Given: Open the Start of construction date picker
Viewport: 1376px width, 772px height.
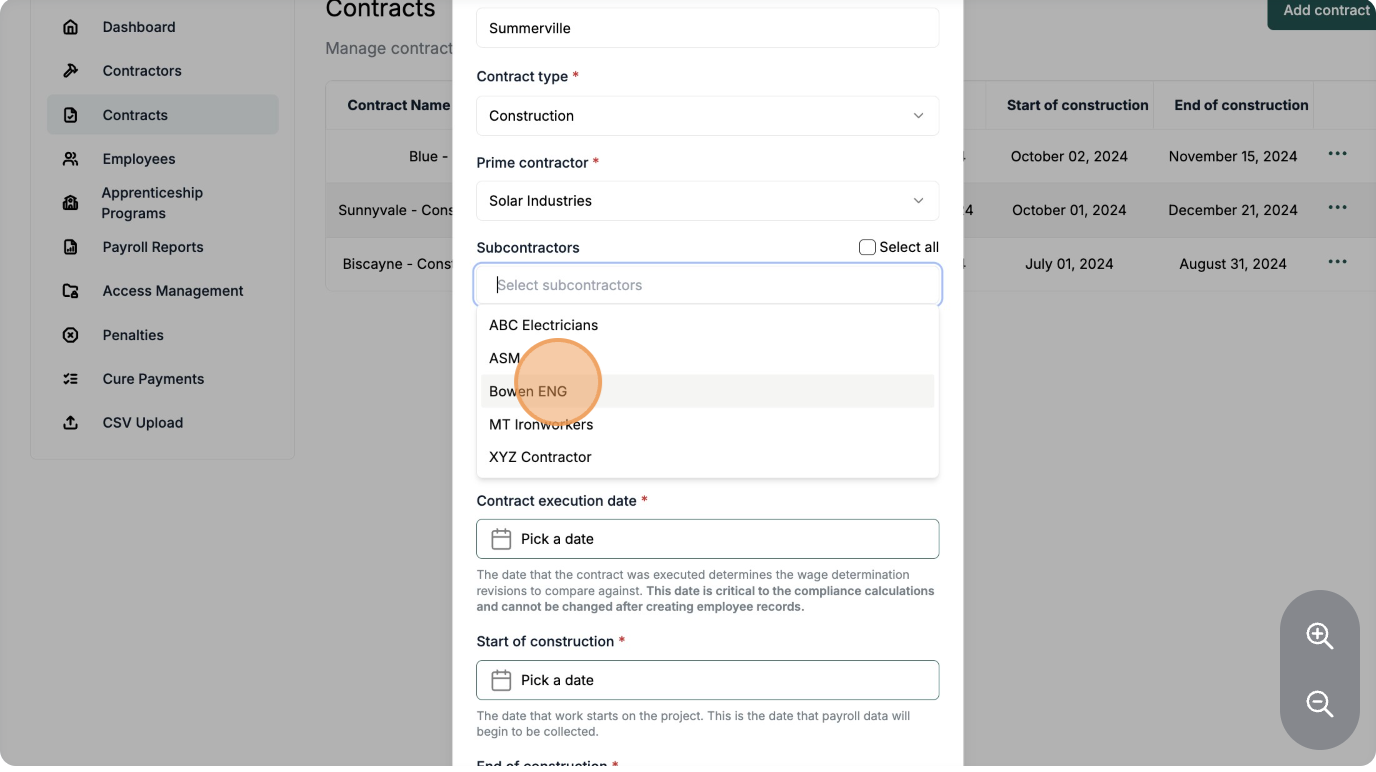Looking at the screenshot, I should pyautogui.click(x=707, y=680).
